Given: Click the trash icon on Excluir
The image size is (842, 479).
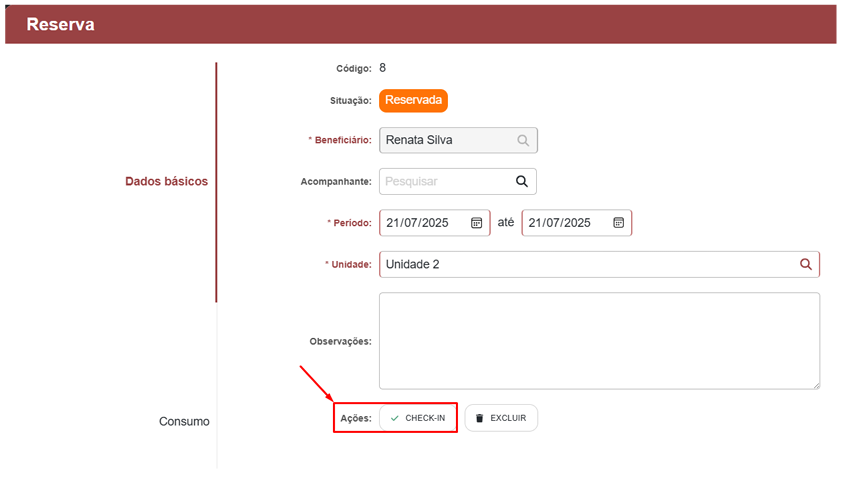Looking at the screenshot, I should pos(479,418).
